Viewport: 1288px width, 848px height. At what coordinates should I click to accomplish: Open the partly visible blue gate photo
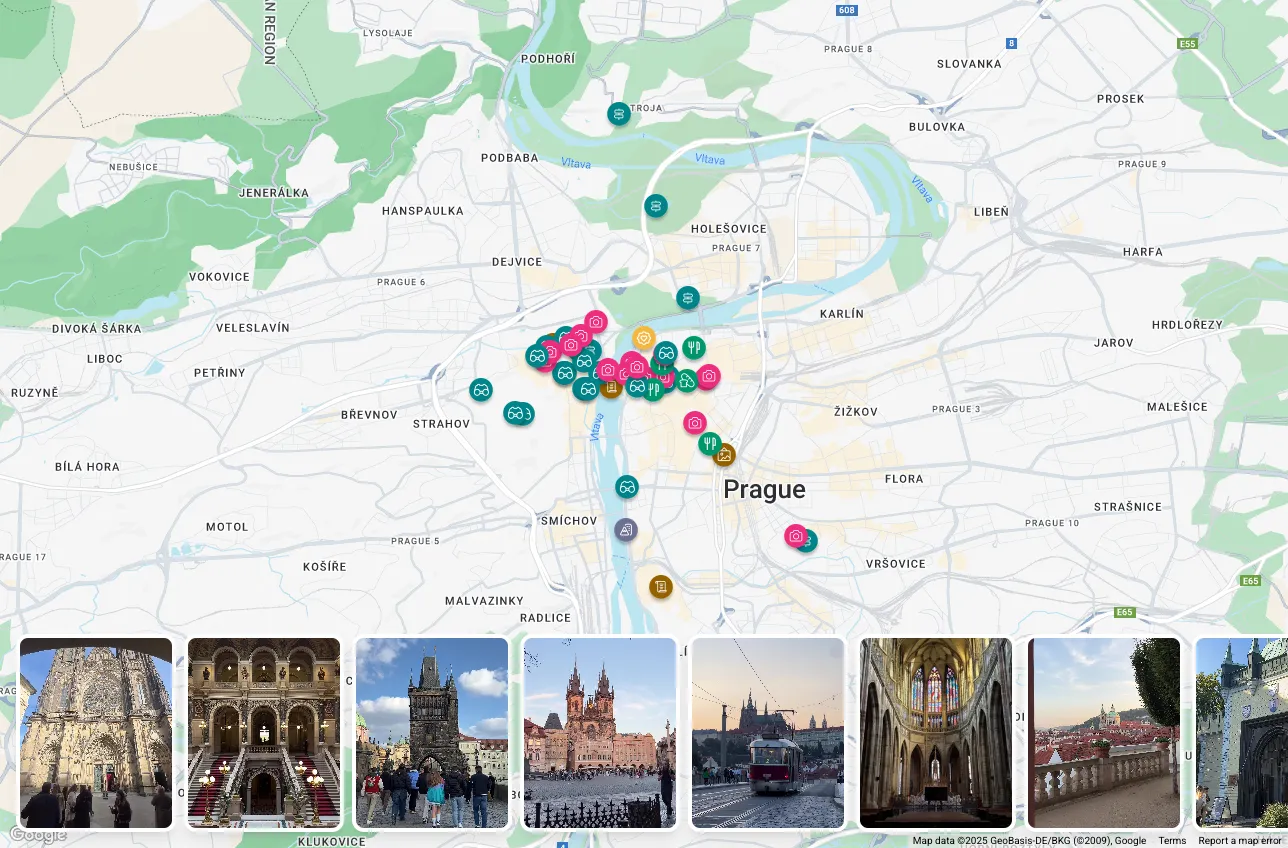point(1242,733)
